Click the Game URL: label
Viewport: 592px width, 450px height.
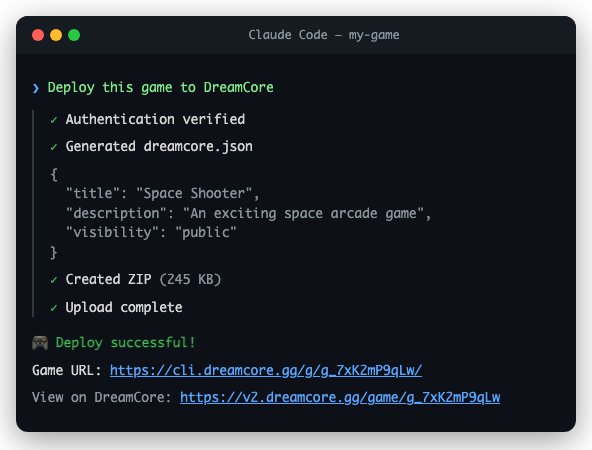click(x=66, y=370)
